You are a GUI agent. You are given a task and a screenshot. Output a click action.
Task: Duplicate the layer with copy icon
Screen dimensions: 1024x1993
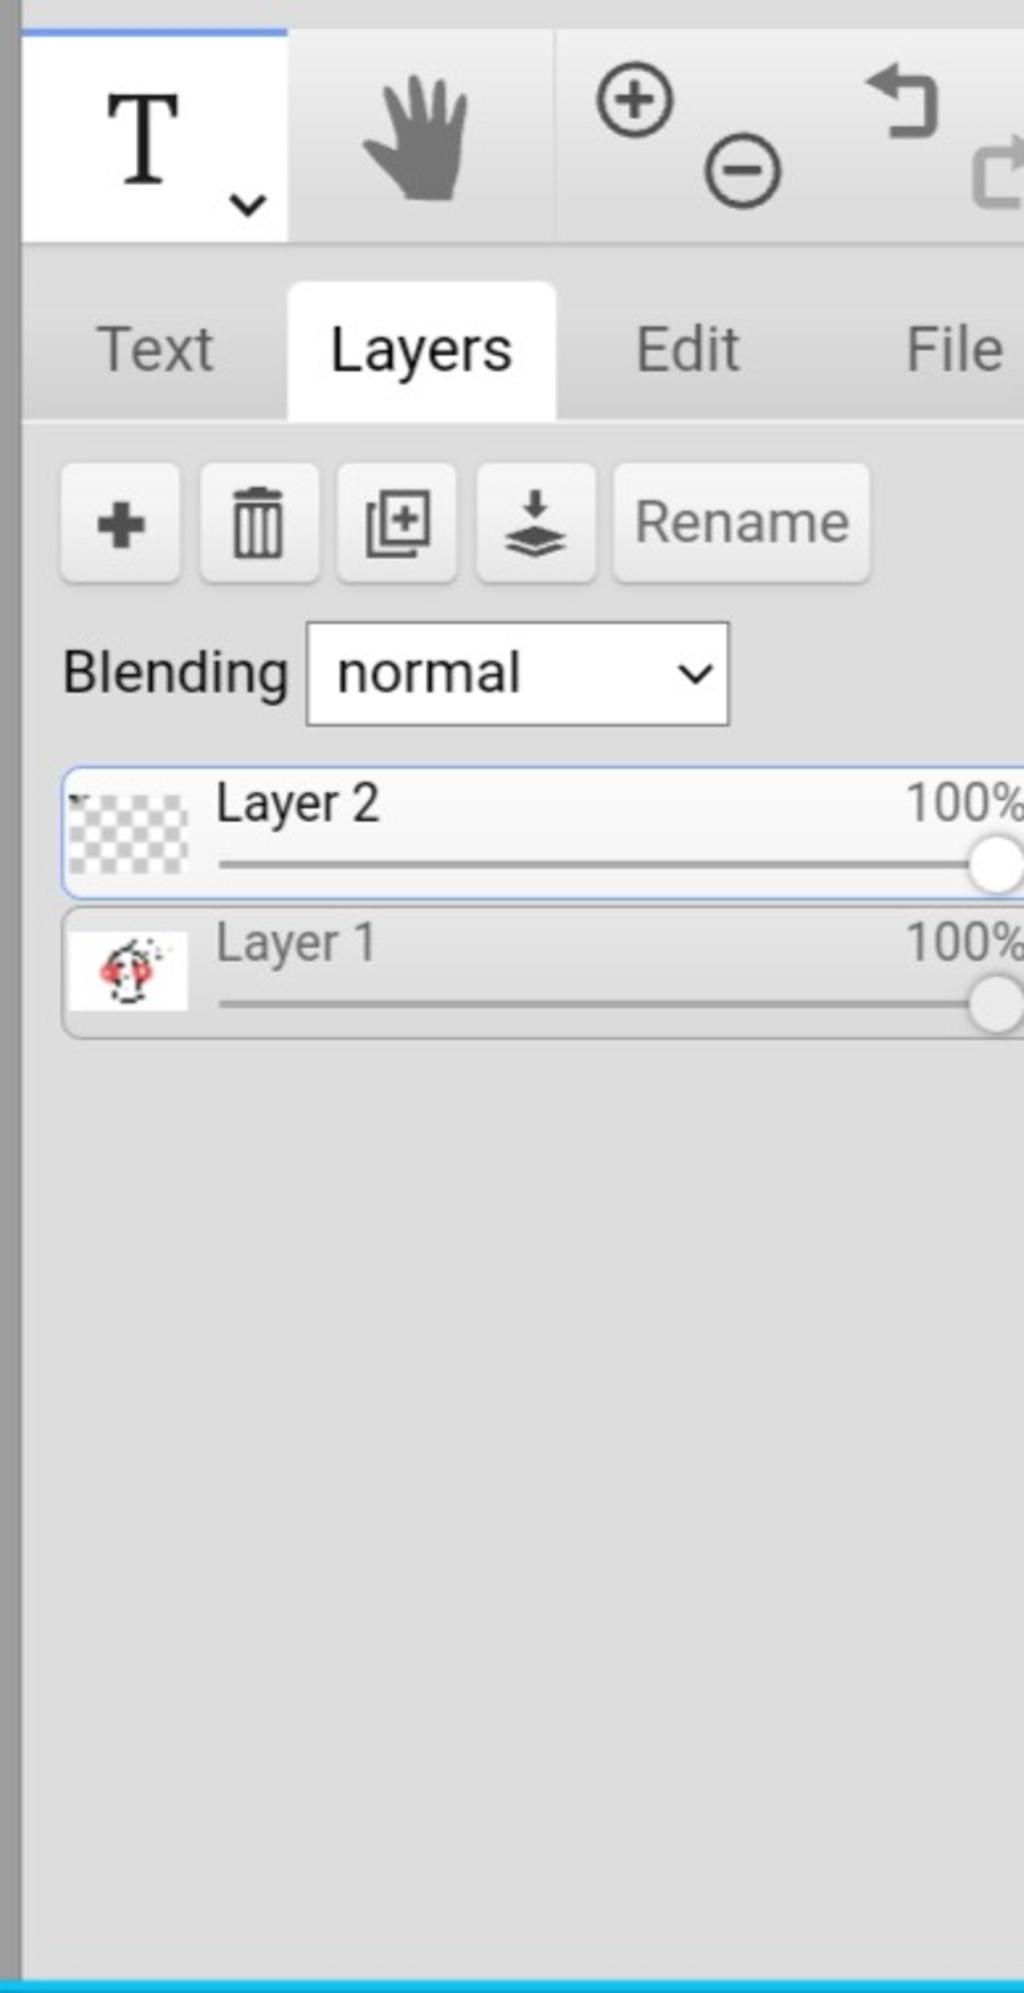point(397,523)
